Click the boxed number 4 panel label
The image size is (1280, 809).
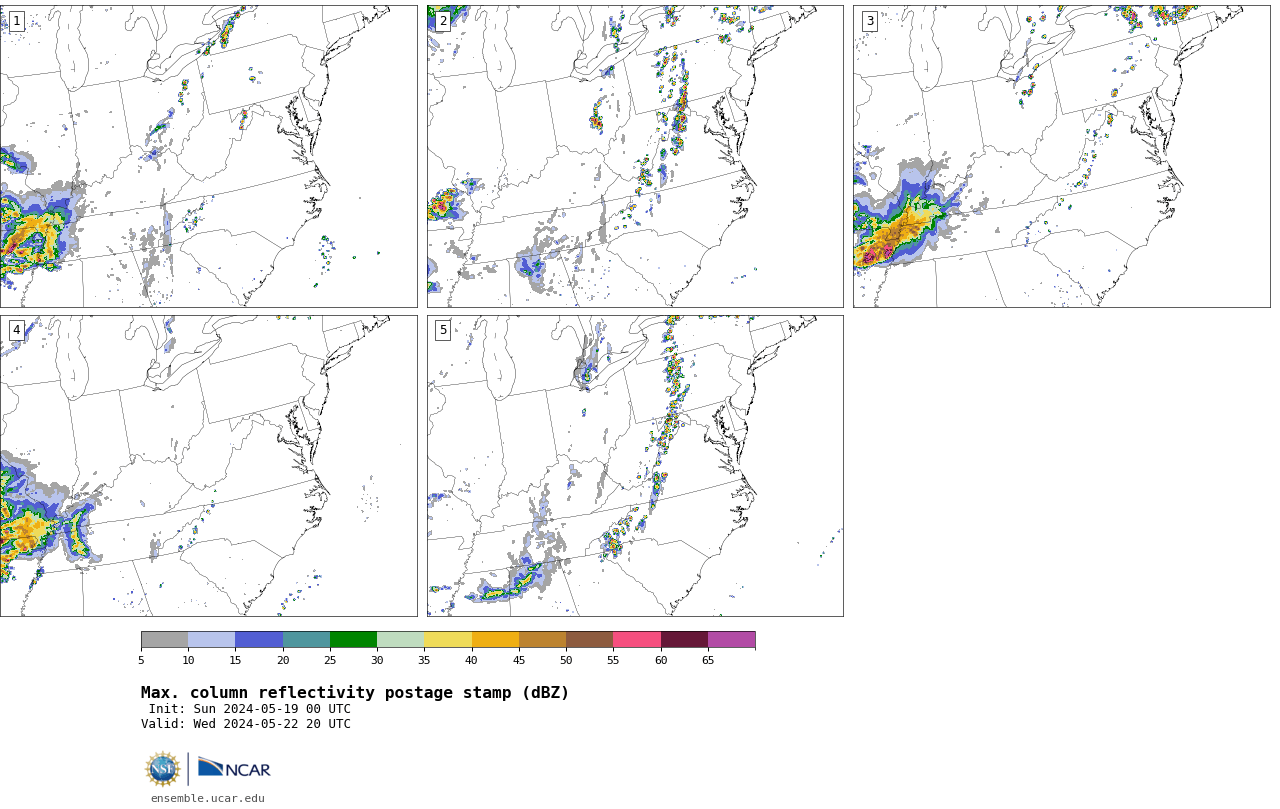pyautogui.click(x=17, y=330)
